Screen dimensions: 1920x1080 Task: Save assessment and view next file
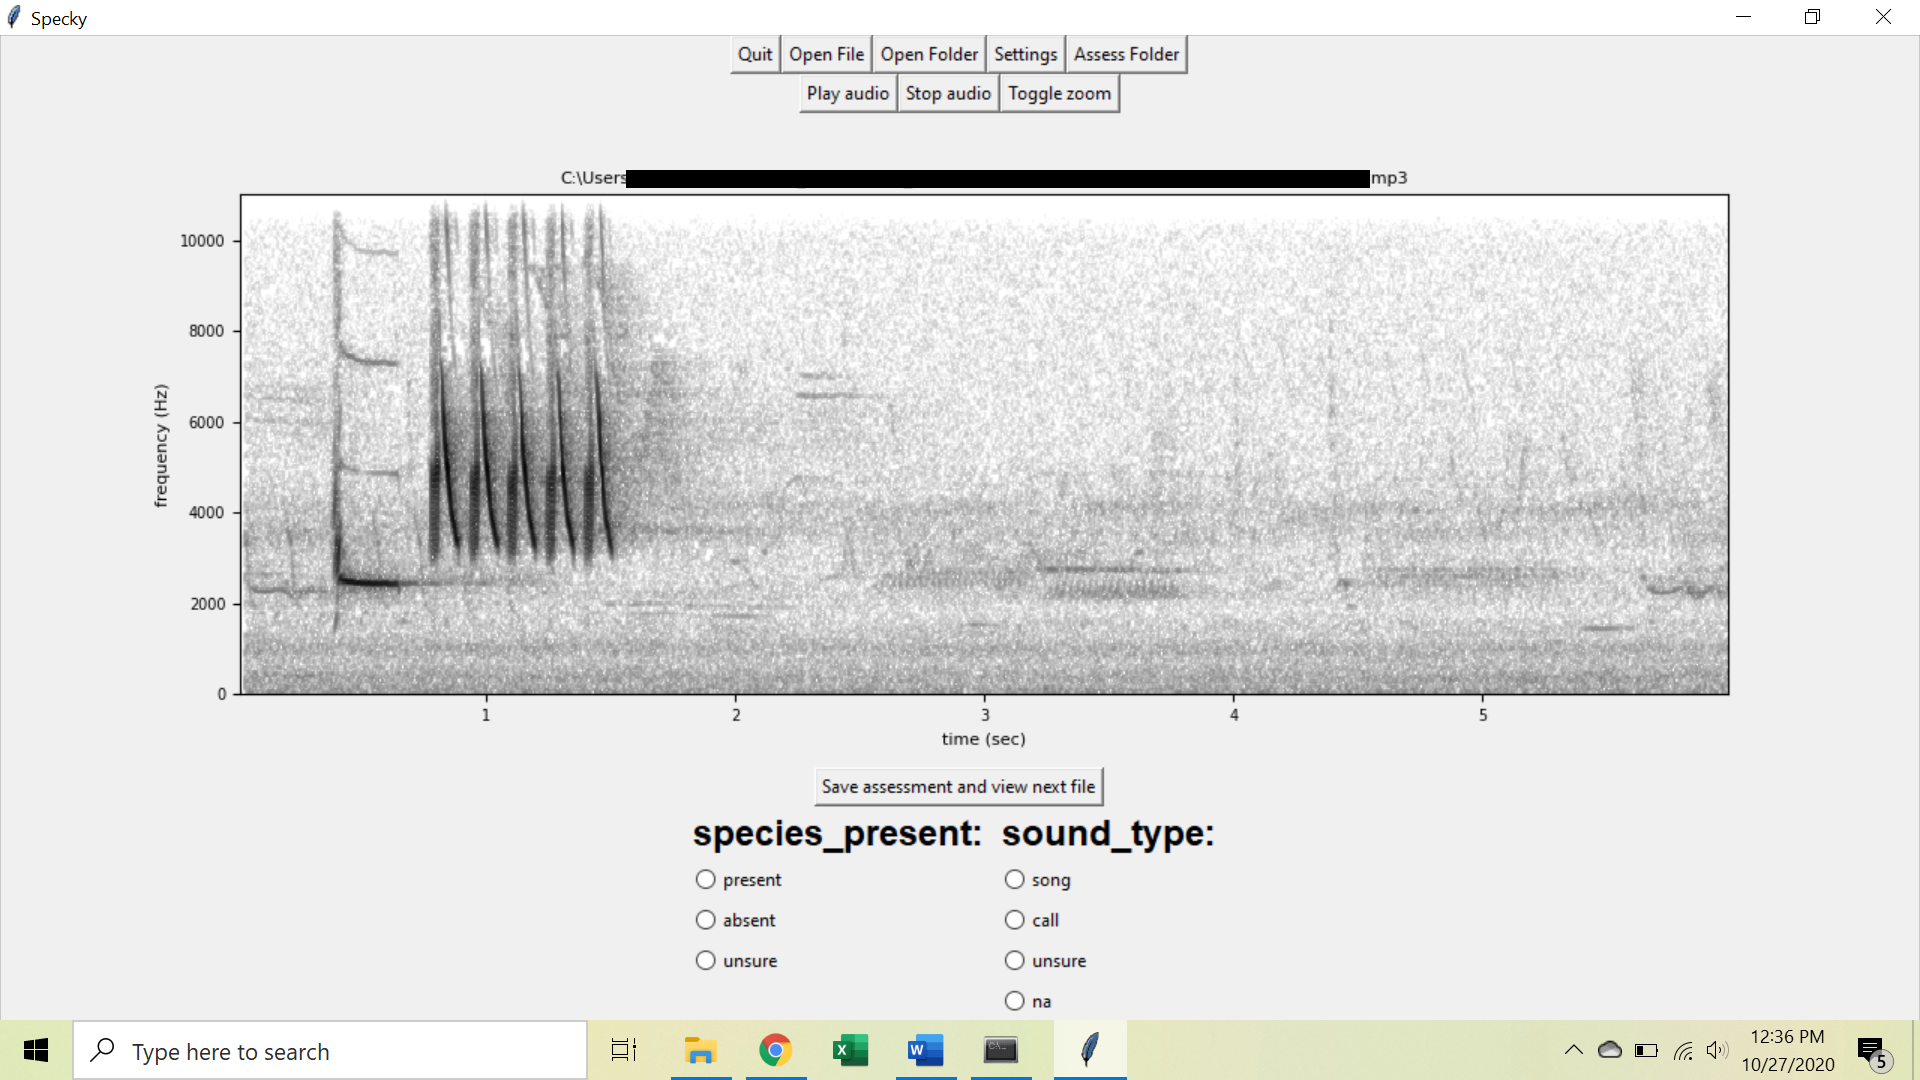pos(958,787)
